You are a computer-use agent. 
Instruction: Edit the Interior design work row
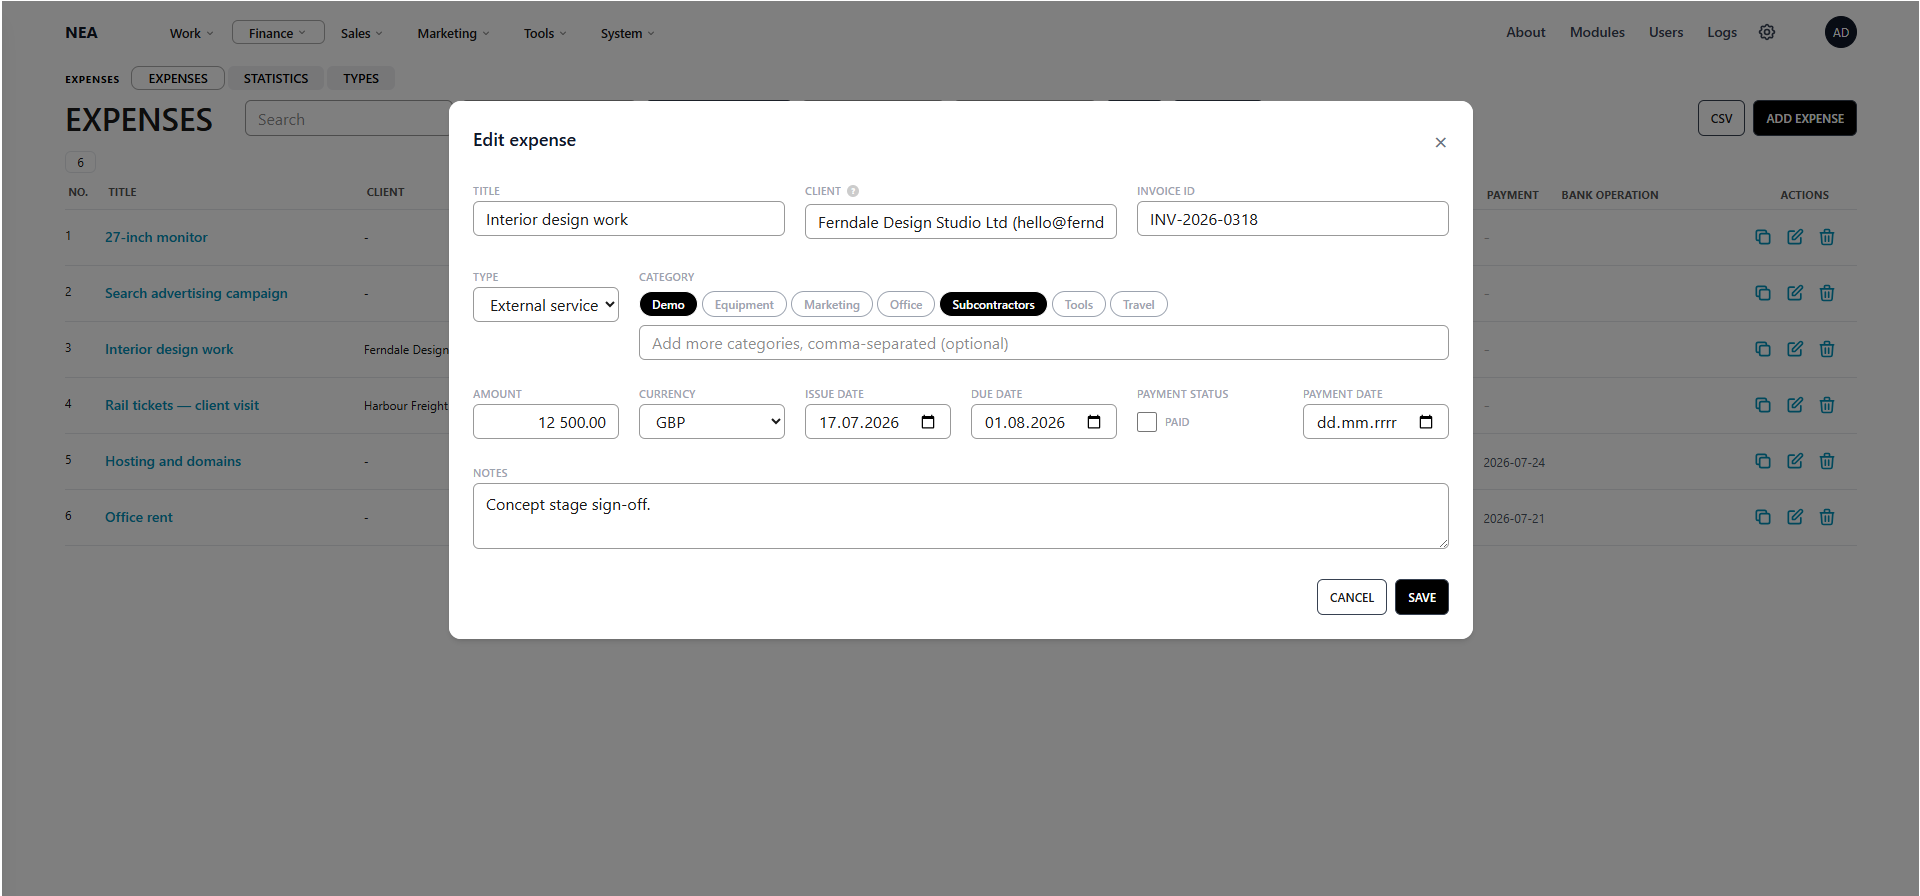pyautogui.click(x=1795, y=349)
